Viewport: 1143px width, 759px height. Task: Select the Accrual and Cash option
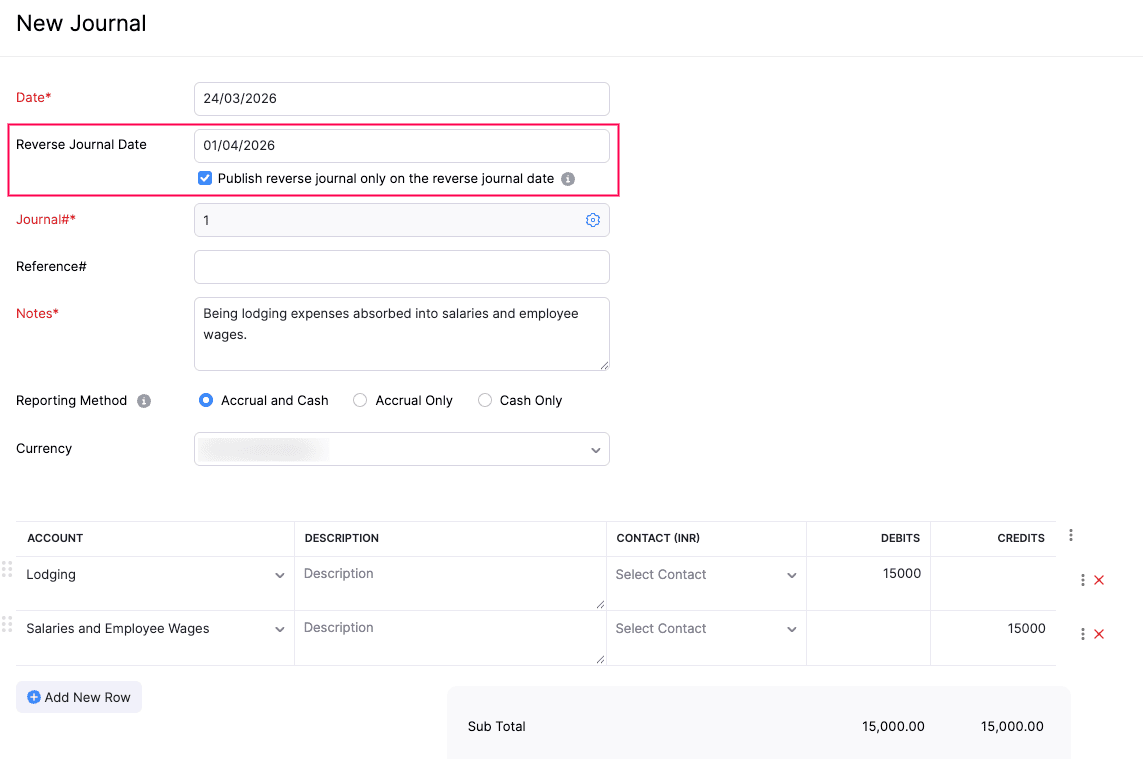tap(205, 399)
